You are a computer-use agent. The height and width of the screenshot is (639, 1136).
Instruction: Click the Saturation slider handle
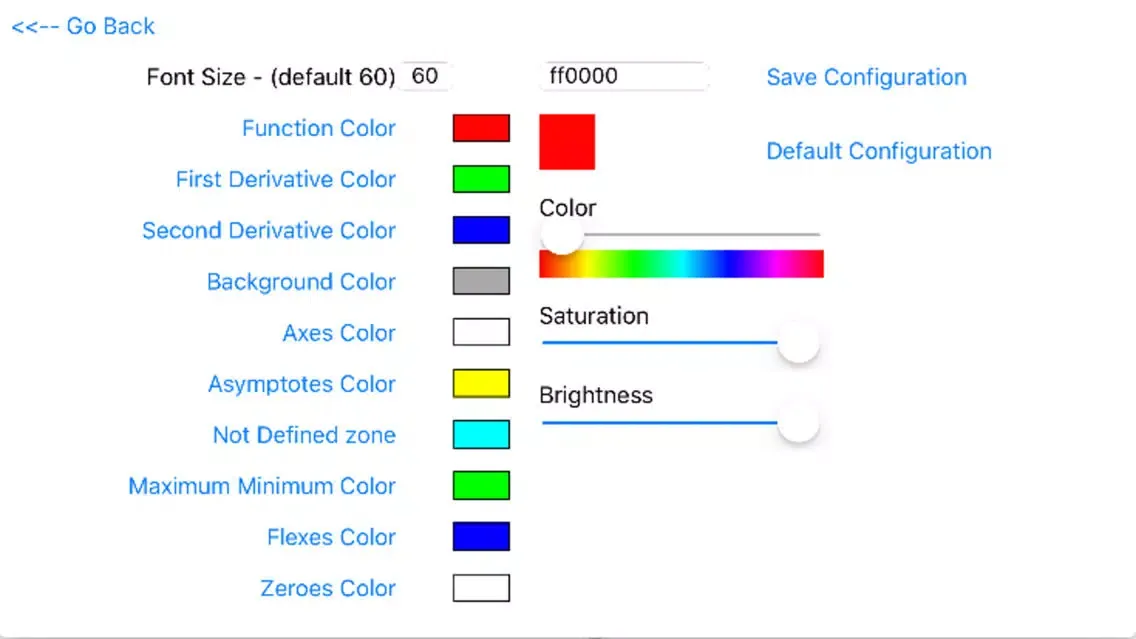pos(798,343)
